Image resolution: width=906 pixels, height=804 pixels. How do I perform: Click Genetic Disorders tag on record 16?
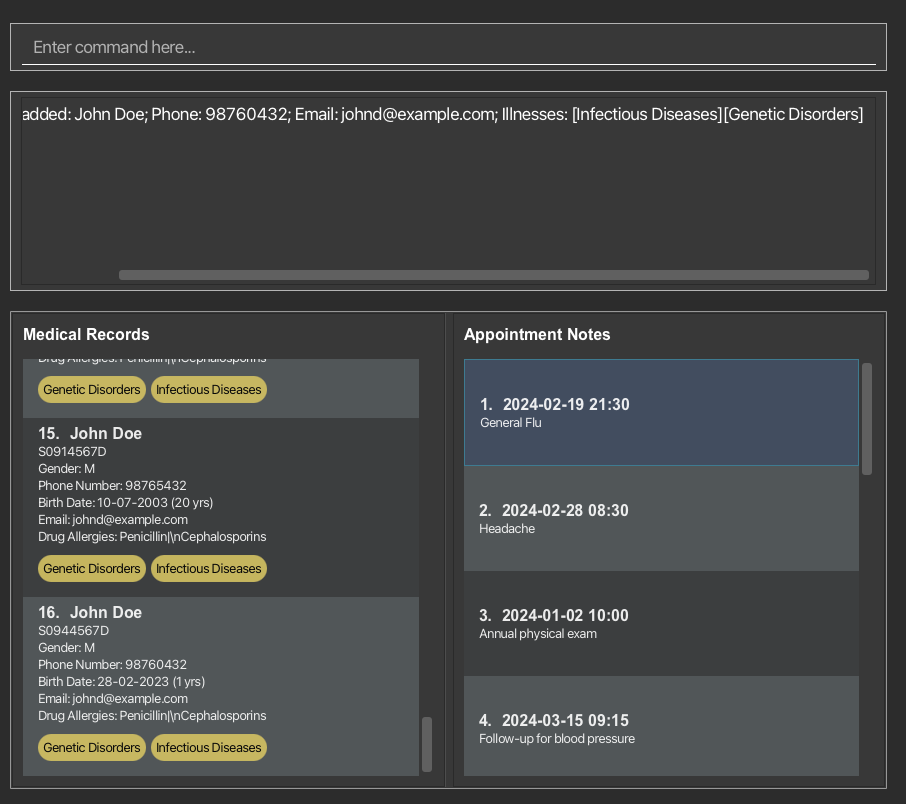pyautogui.click(x=92, y=748)
